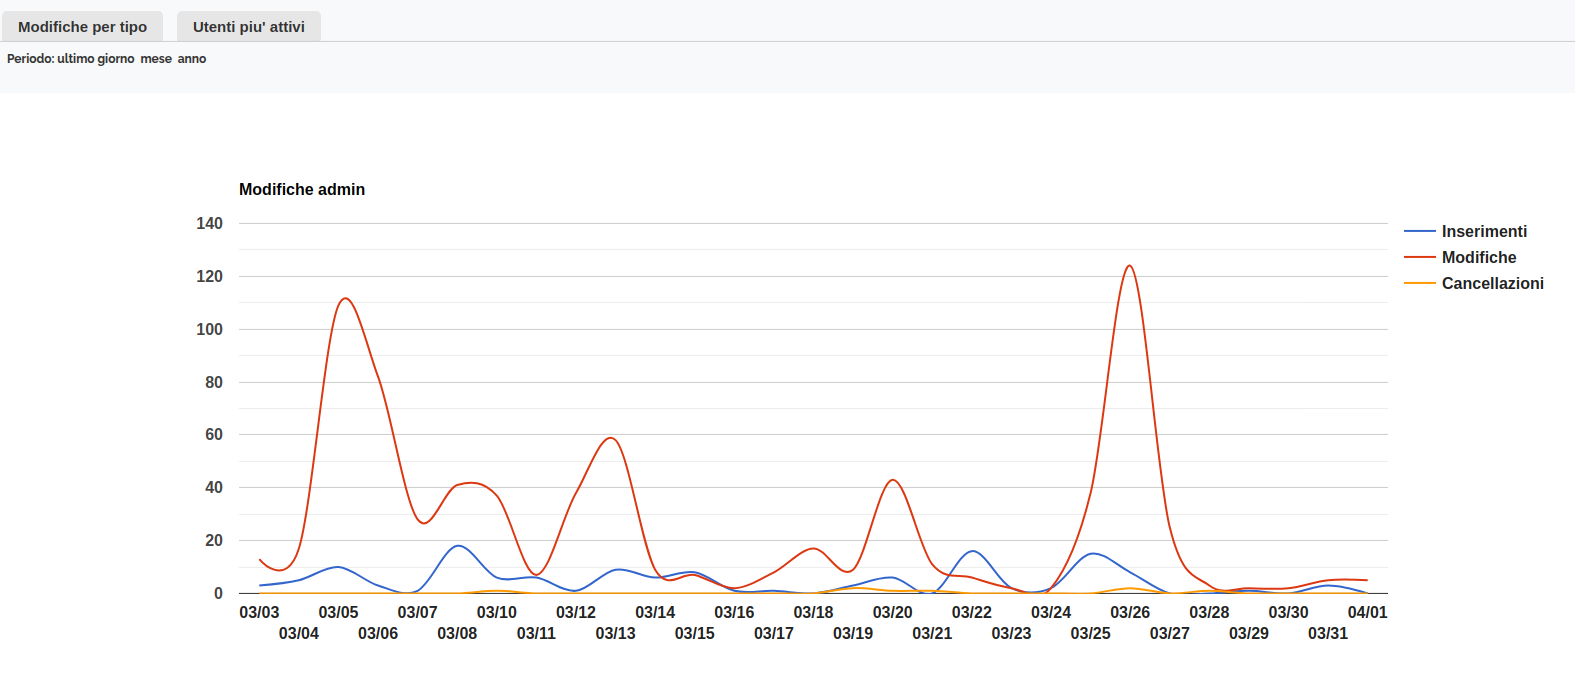Click the red Modifiche legend line swatch
The height and width of the screenshot is (682, 1575).
tap(1419, 257)
